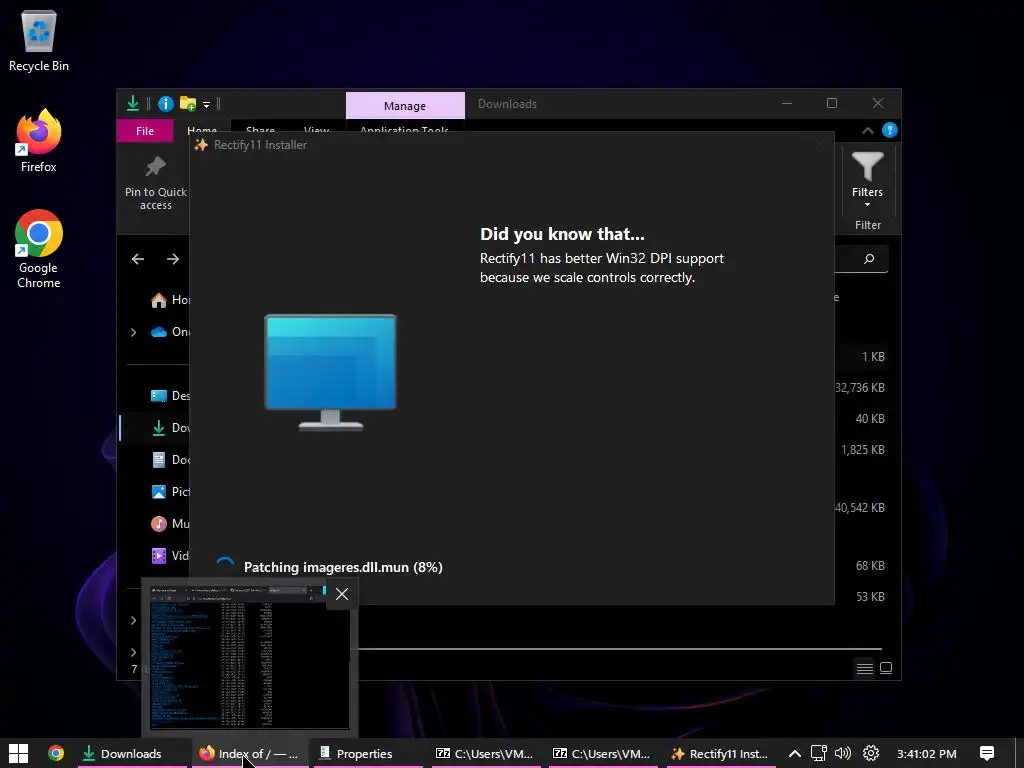1024x768 pixels.
Task: Click the settings gear in system tray
Action: (x=871, y=754)
